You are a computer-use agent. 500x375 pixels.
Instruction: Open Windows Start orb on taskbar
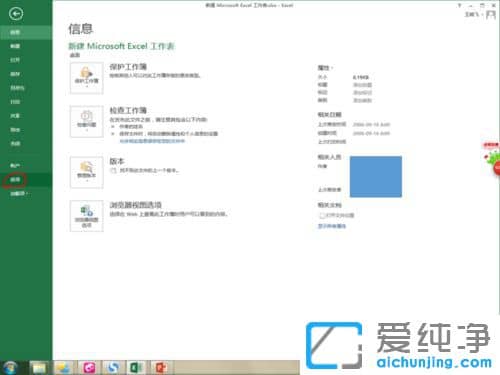click(9, 368)
